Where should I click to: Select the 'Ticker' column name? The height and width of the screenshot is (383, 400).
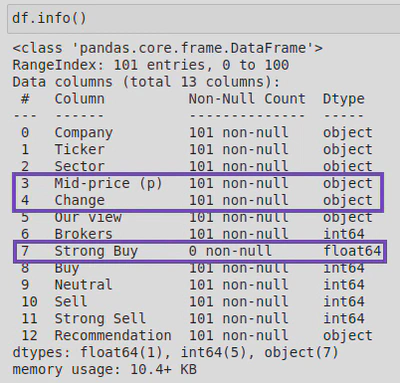pos(80,149)
